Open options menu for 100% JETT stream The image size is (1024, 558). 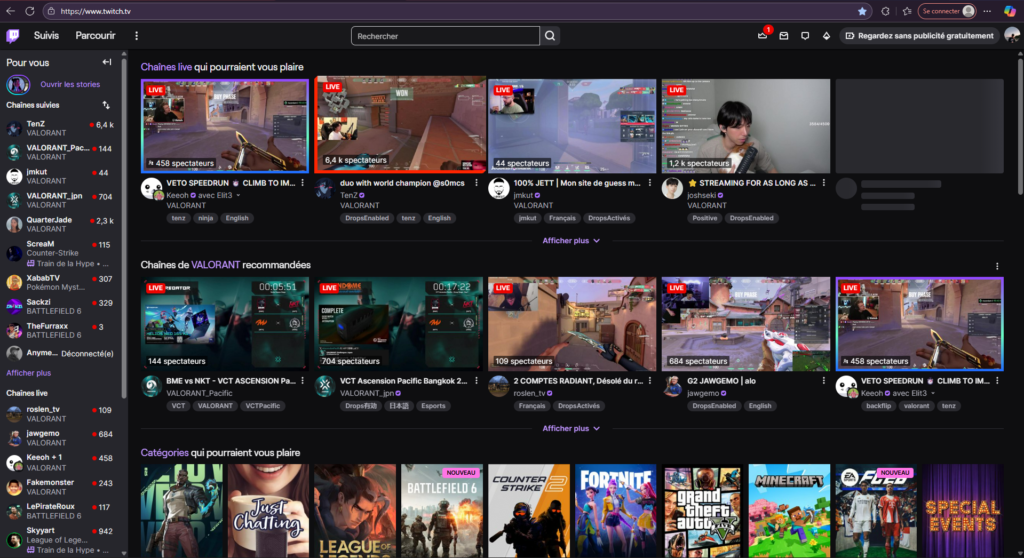click(x=650, y=184)
